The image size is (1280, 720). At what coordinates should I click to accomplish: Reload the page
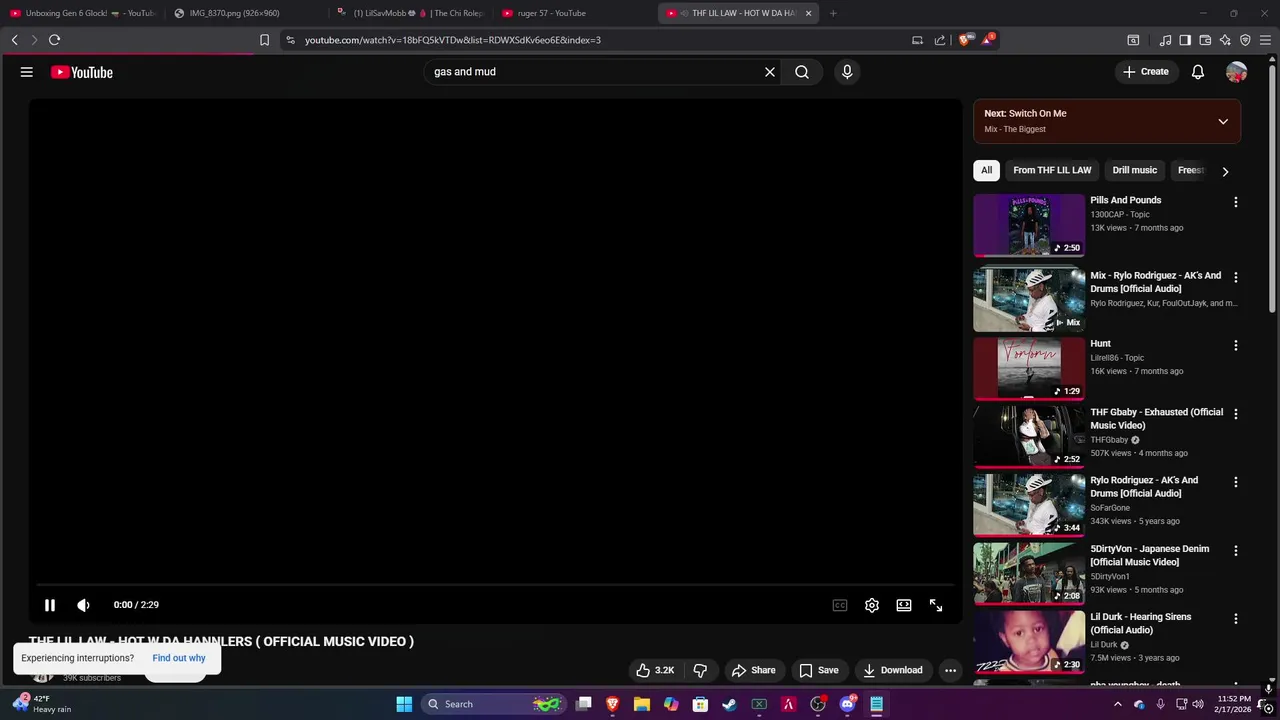pos(54,40)
